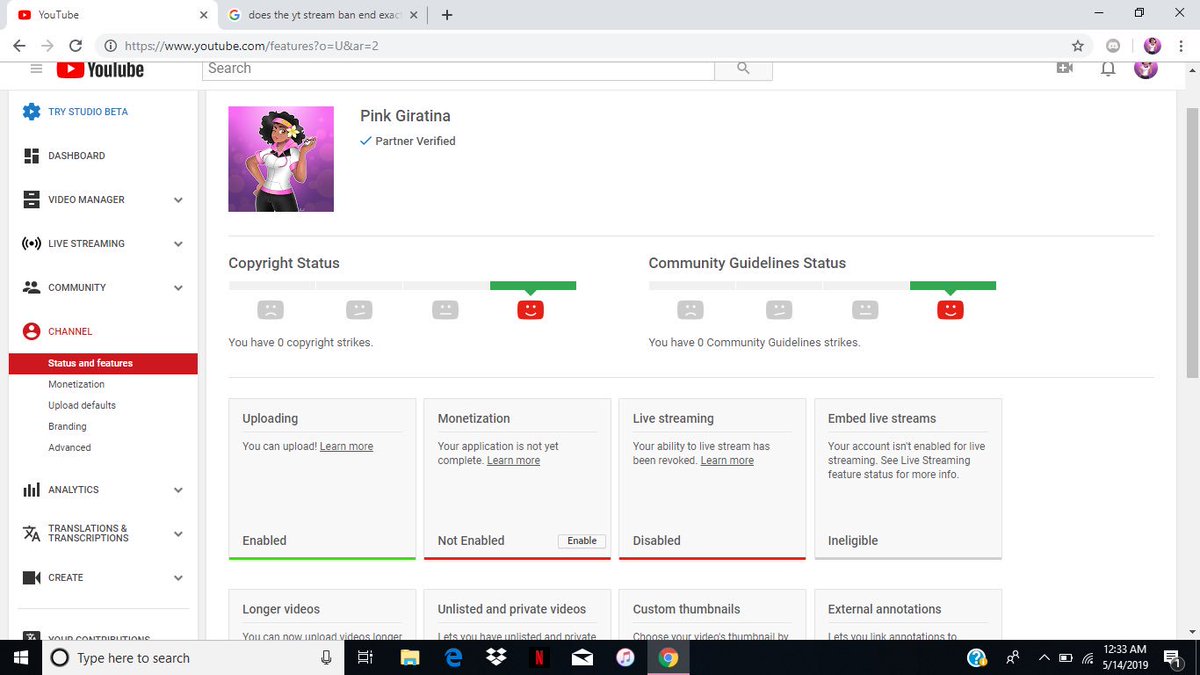This screenshot has width=1200, height=675.
Task: Expand the Video Manager section
Action: pos(178,200)
